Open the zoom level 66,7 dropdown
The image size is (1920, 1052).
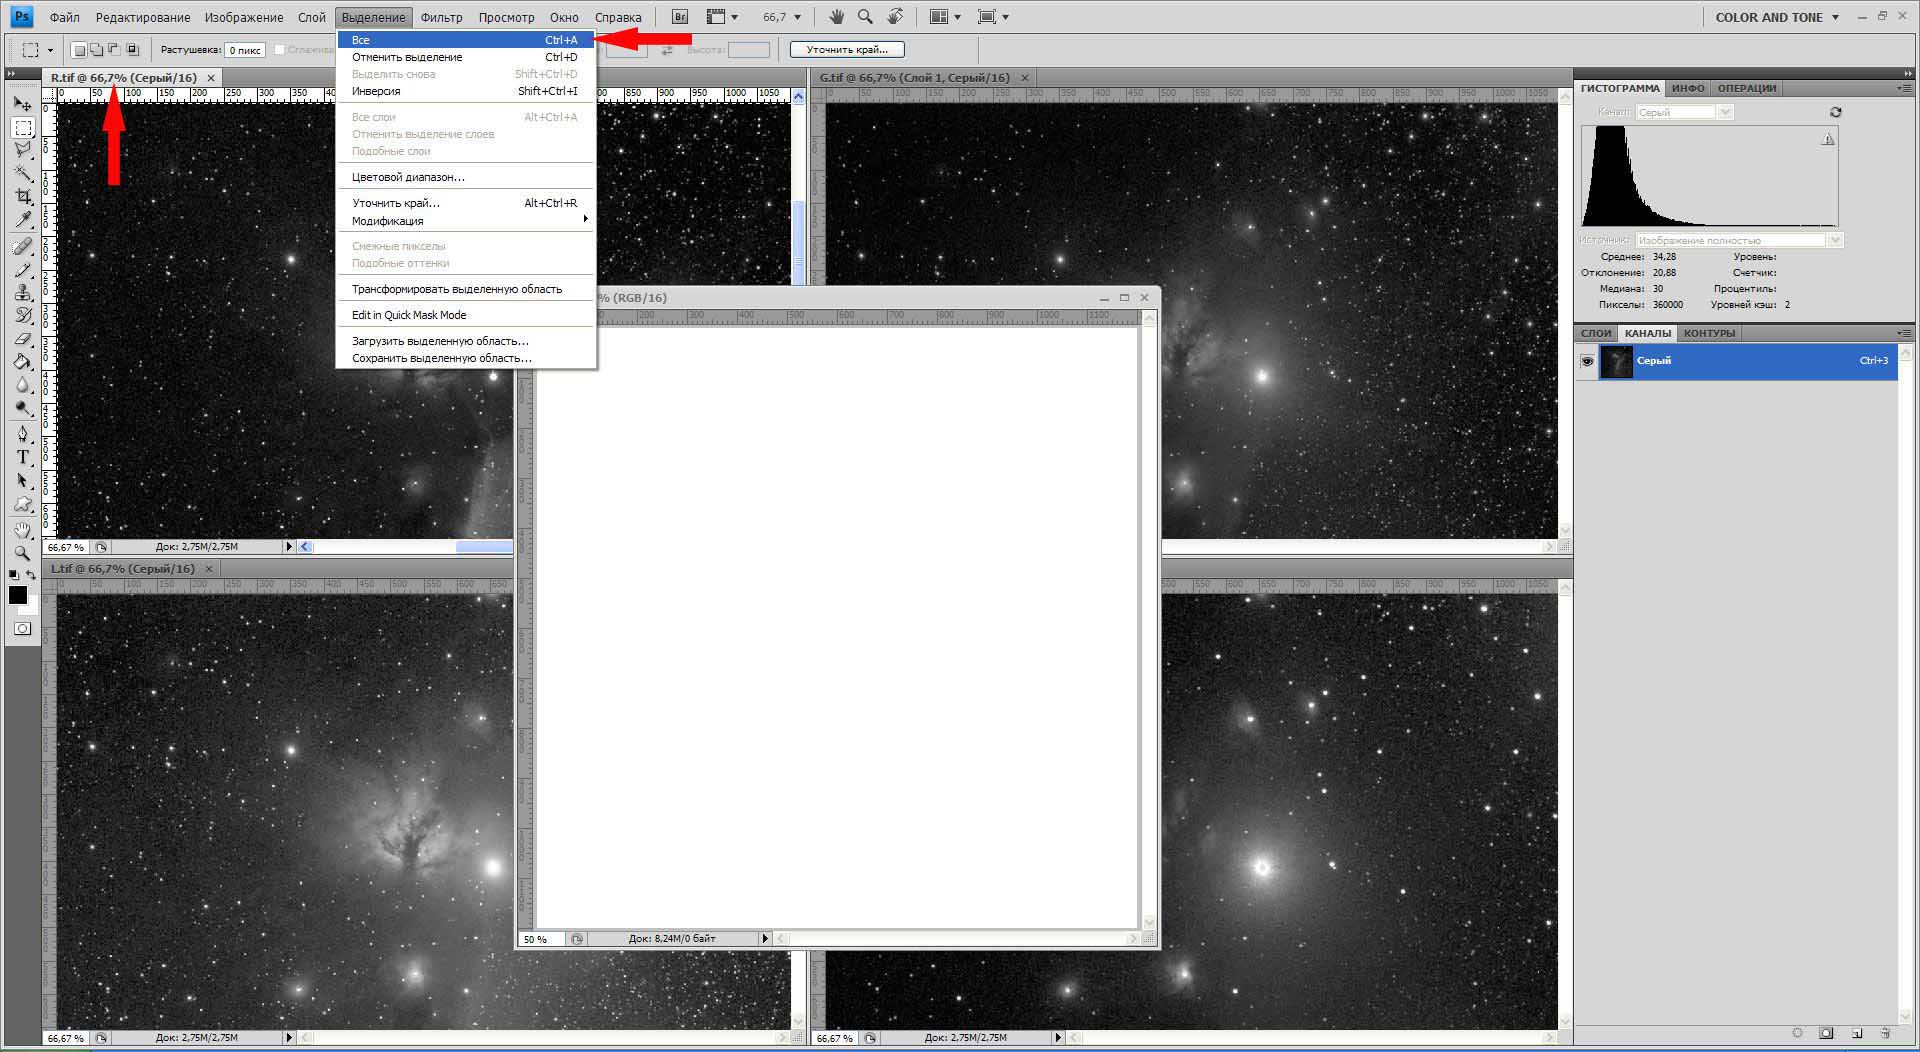pyautogui.click(x=781, y=17)
